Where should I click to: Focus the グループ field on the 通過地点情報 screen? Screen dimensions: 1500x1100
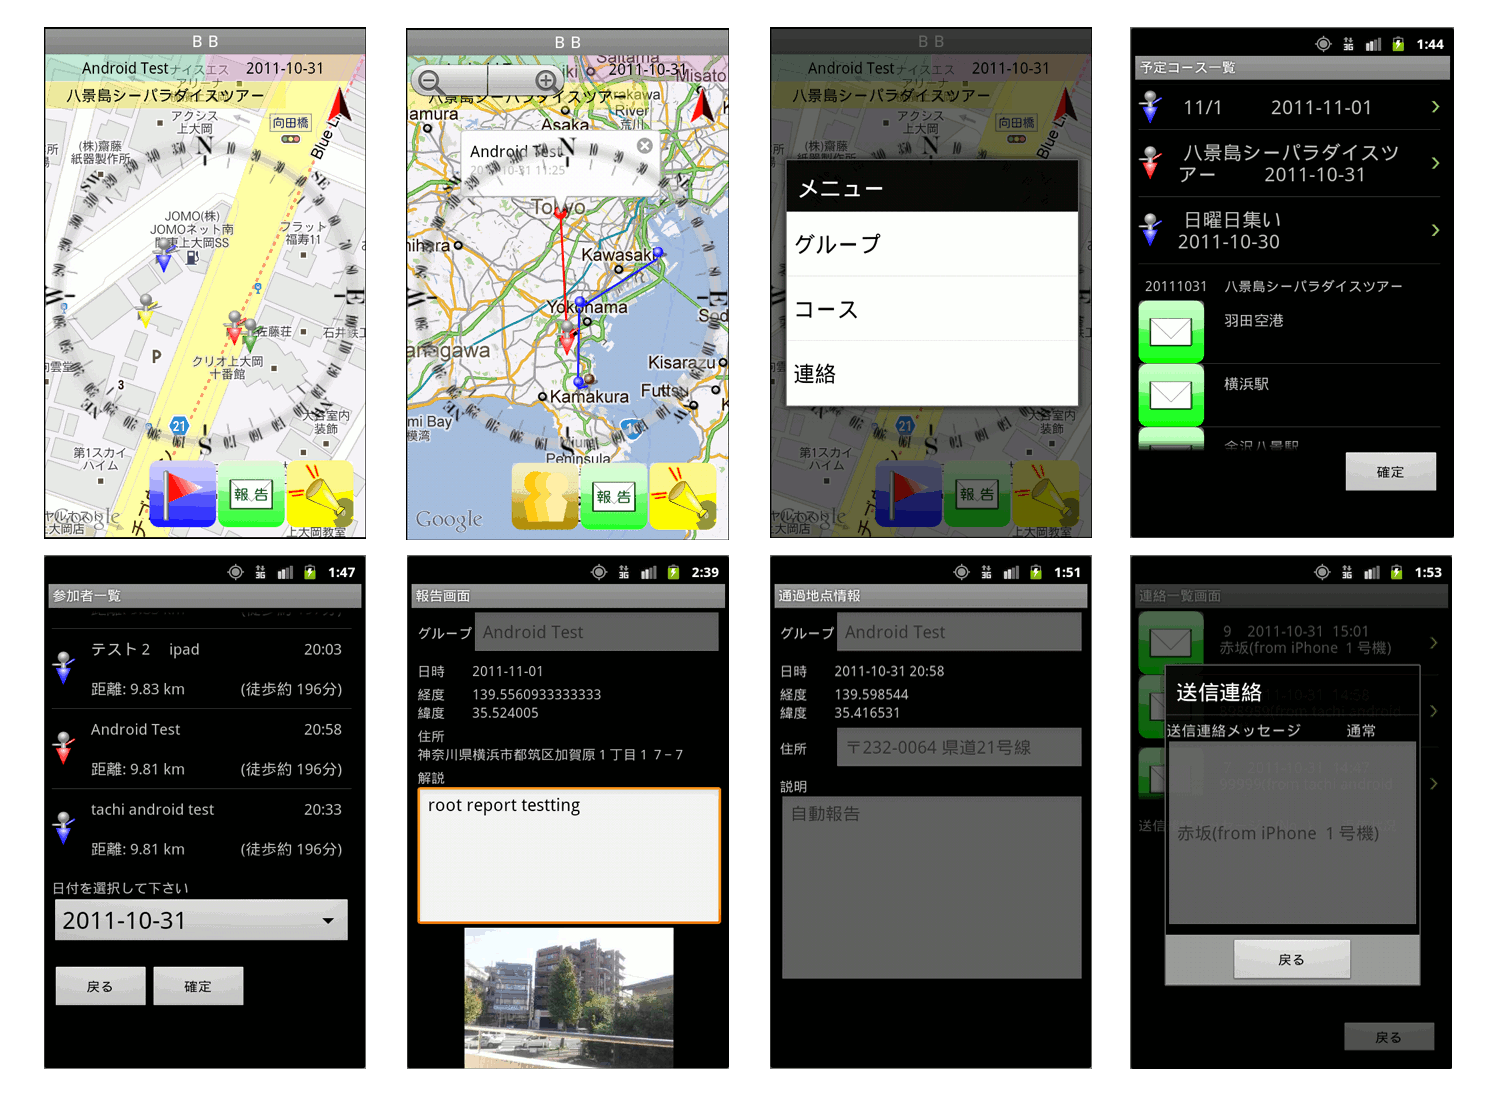tap(960, 632)
